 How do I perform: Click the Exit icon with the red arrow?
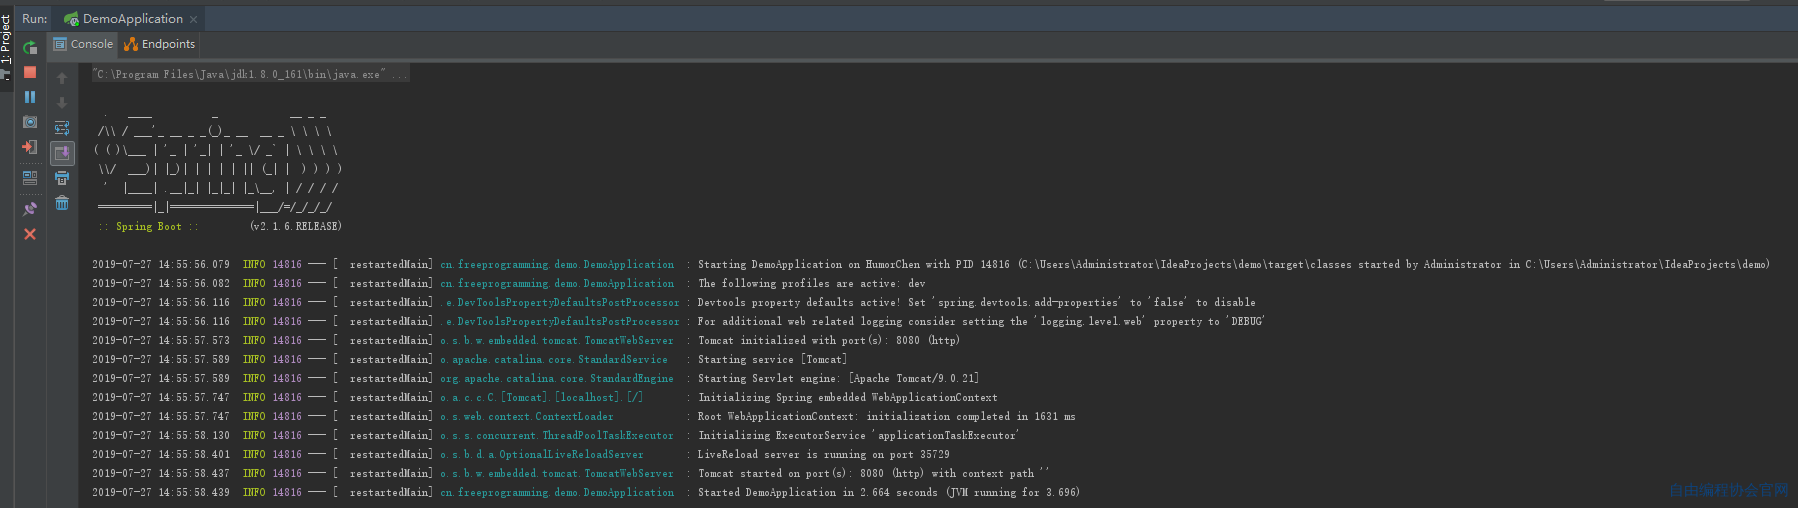pyautogui.click(x=30, y=147)
